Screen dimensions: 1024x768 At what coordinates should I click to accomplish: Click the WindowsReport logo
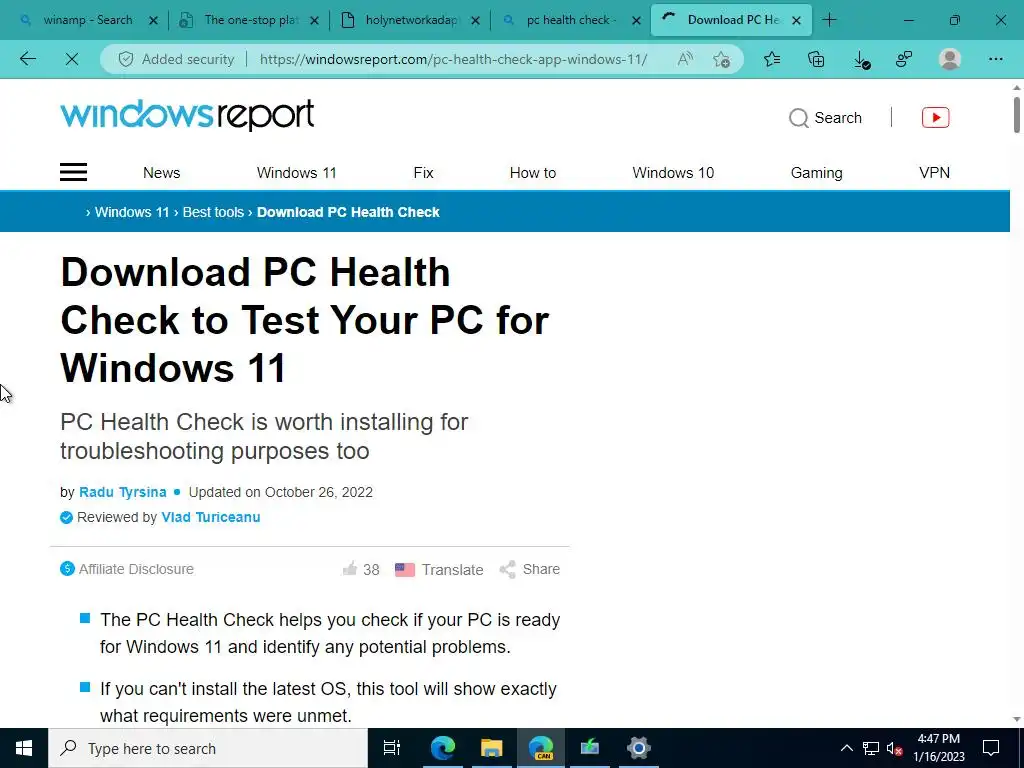(187, 116)
